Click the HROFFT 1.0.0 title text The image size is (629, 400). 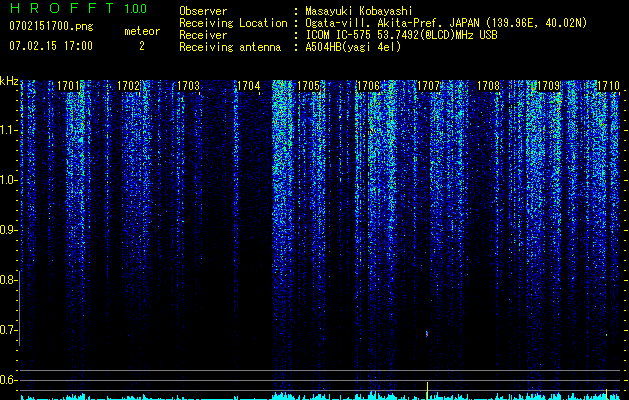point(79,8)
